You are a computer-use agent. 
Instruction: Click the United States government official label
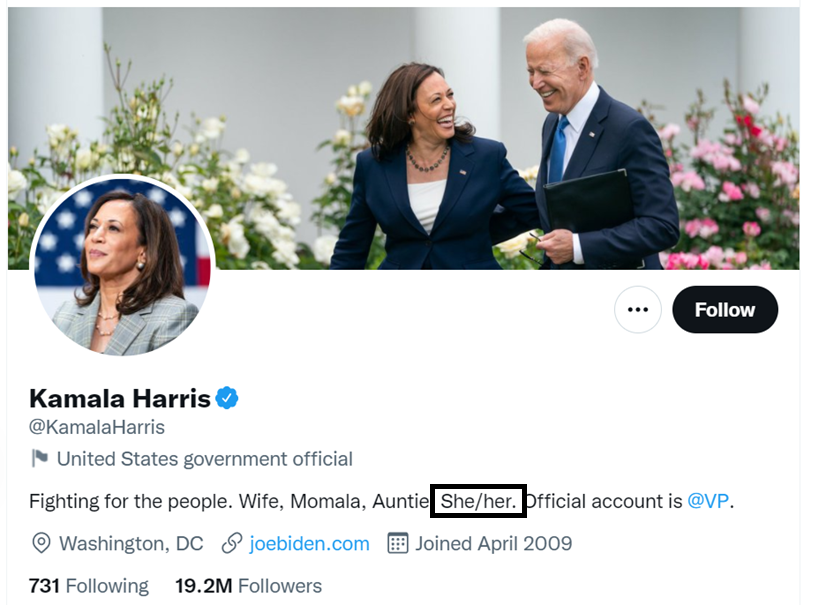[x=204, y=459]
